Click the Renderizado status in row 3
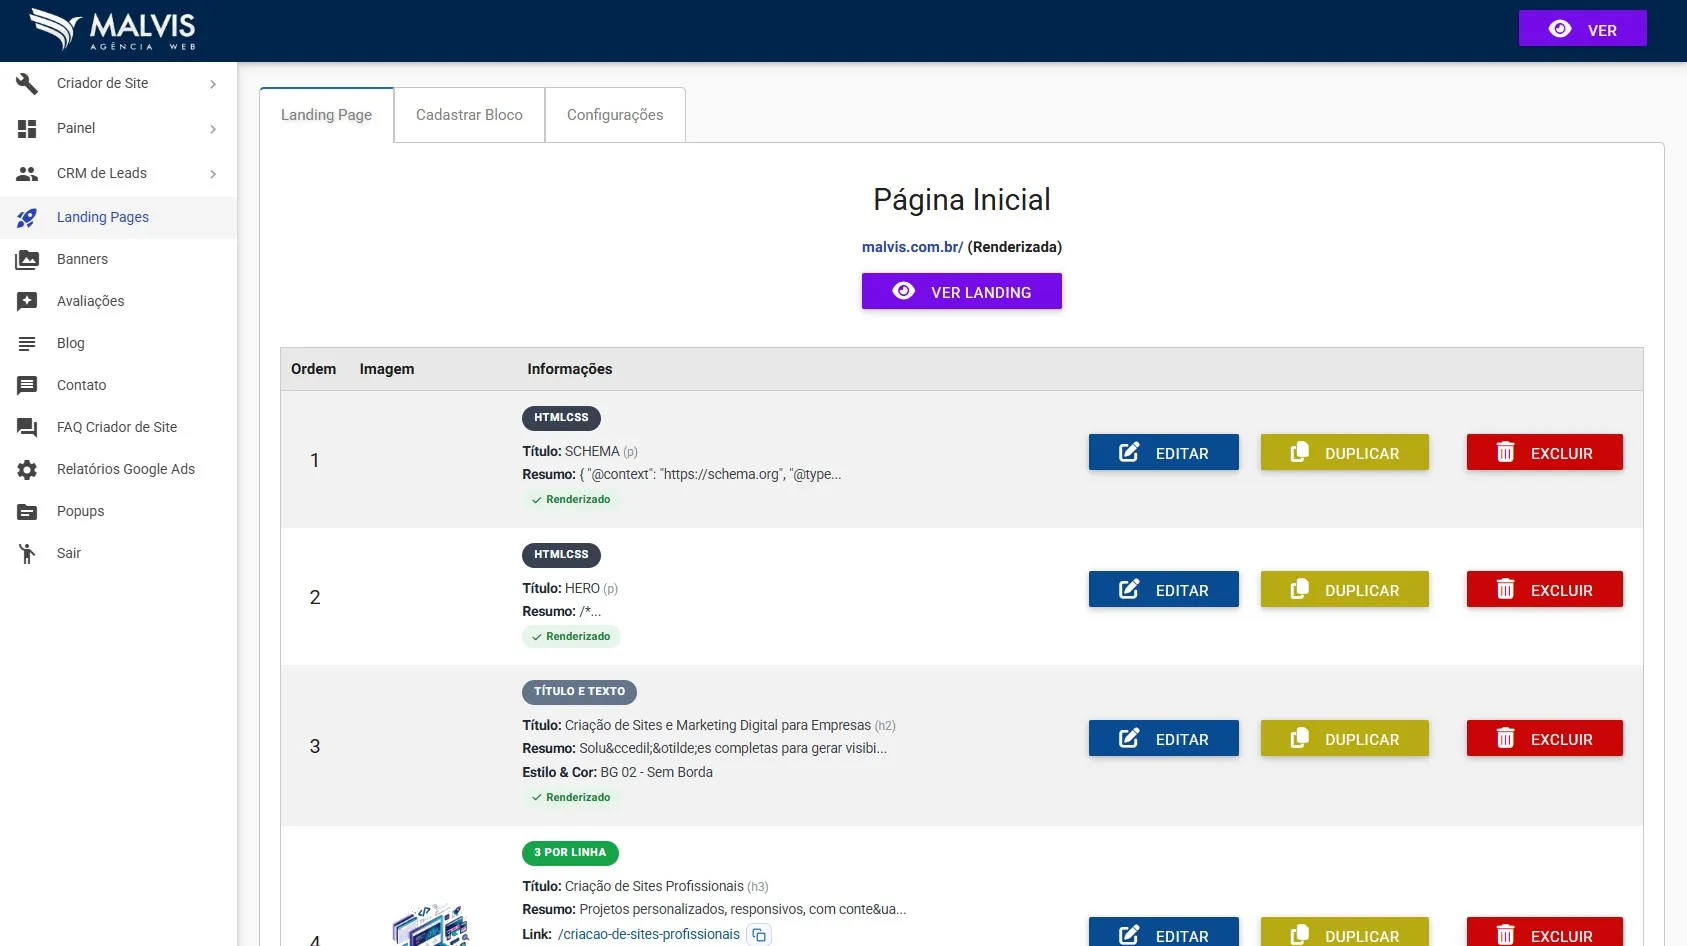This screenshot has height=946, width=1687. click(571, 798)
